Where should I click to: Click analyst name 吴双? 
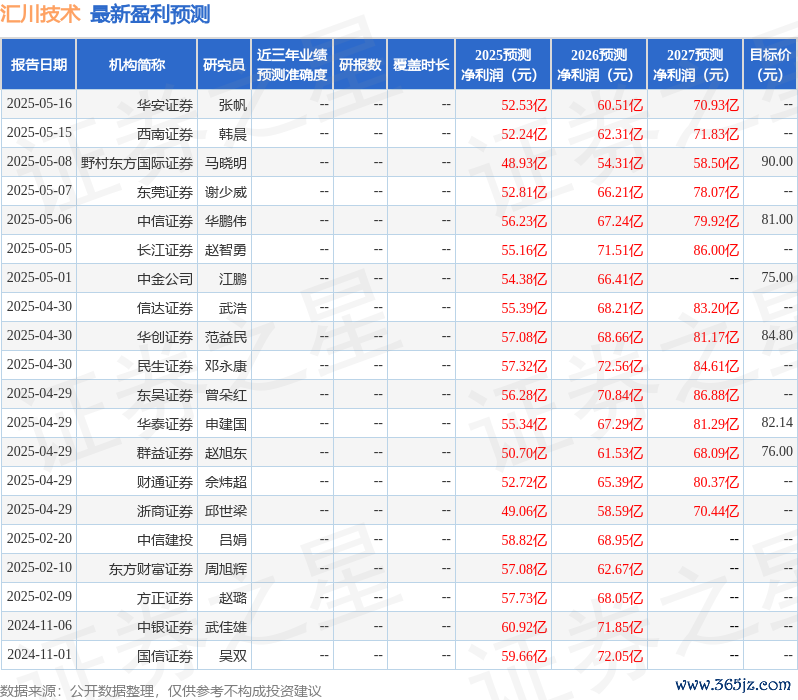pos(233,657)
